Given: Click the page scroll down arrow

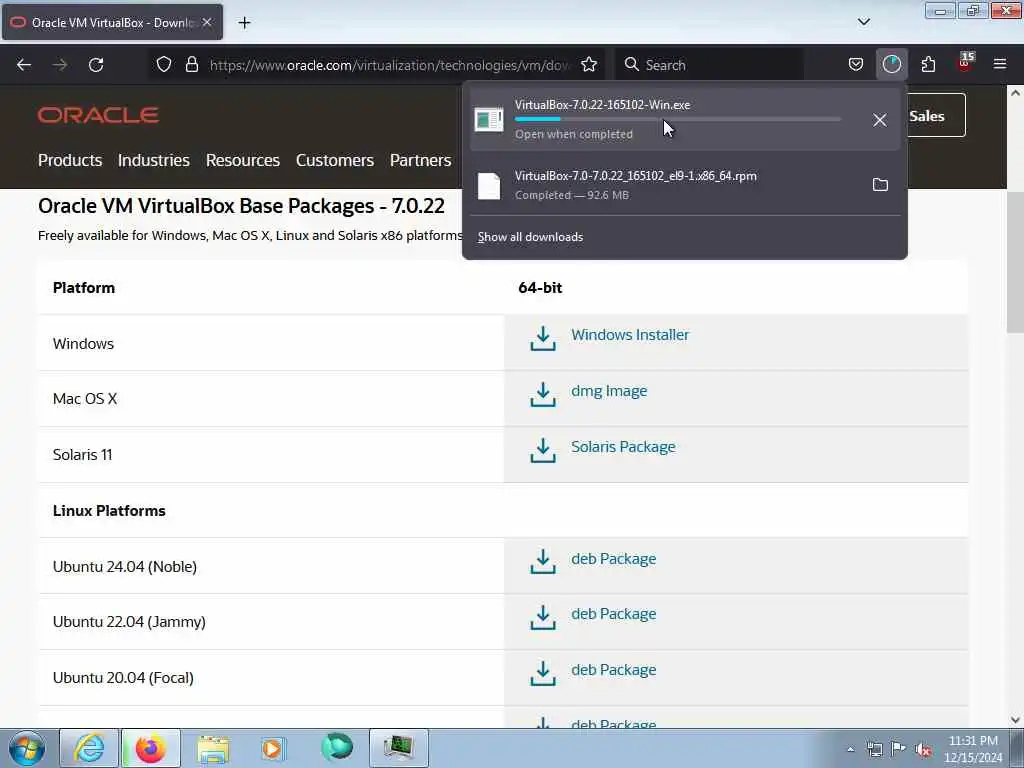Looking at the screenshot, I should click(x=1016, y=720).
